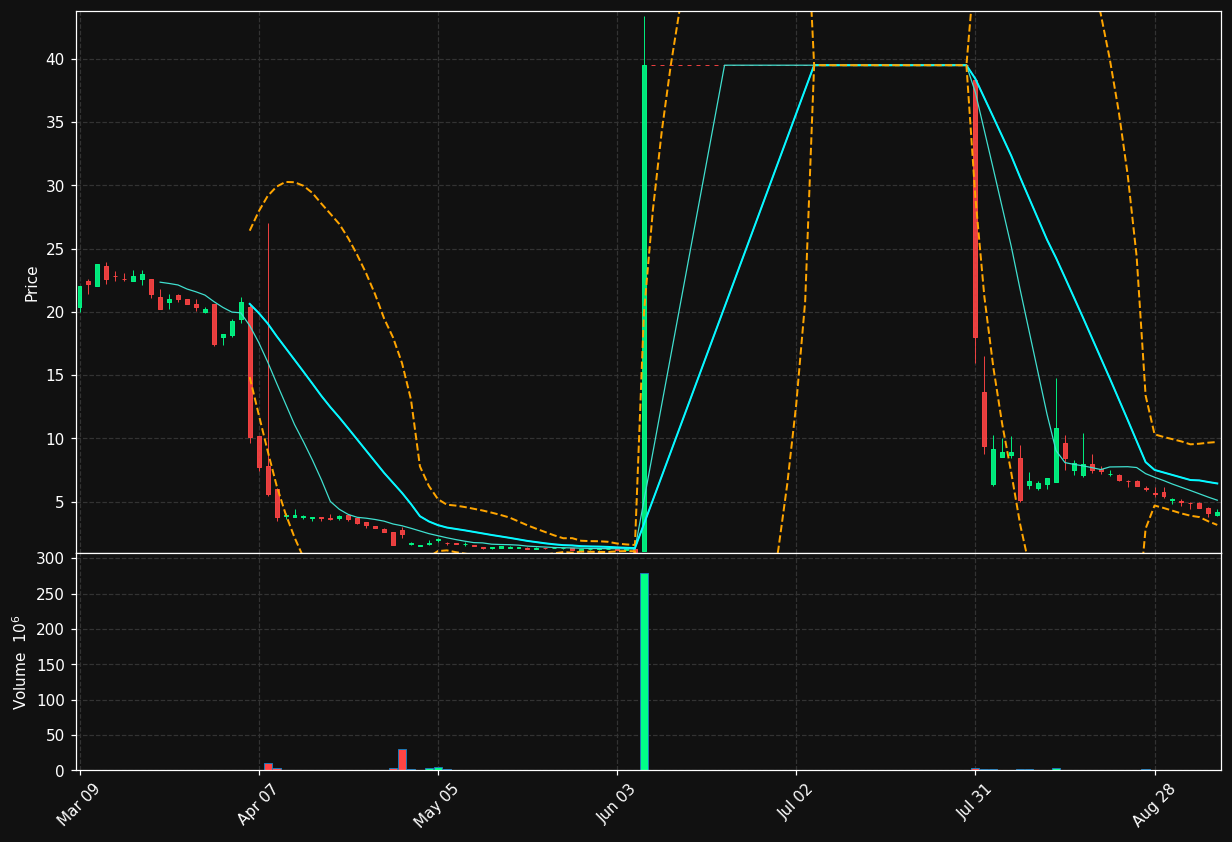
Task: Click the 'Aug 28' date label
Action: pos(1154,803)
